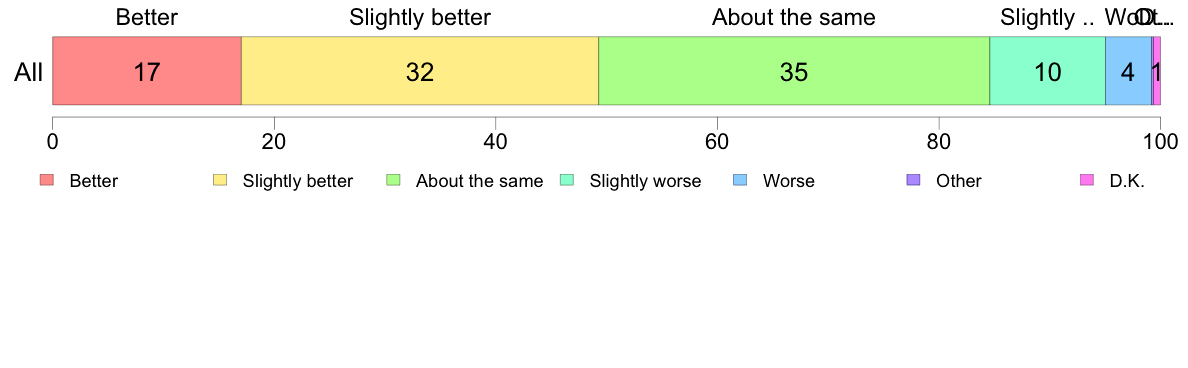Click the axis tick label 60
Viewport: 1188px width, 368px height.
tap(717, 142)
